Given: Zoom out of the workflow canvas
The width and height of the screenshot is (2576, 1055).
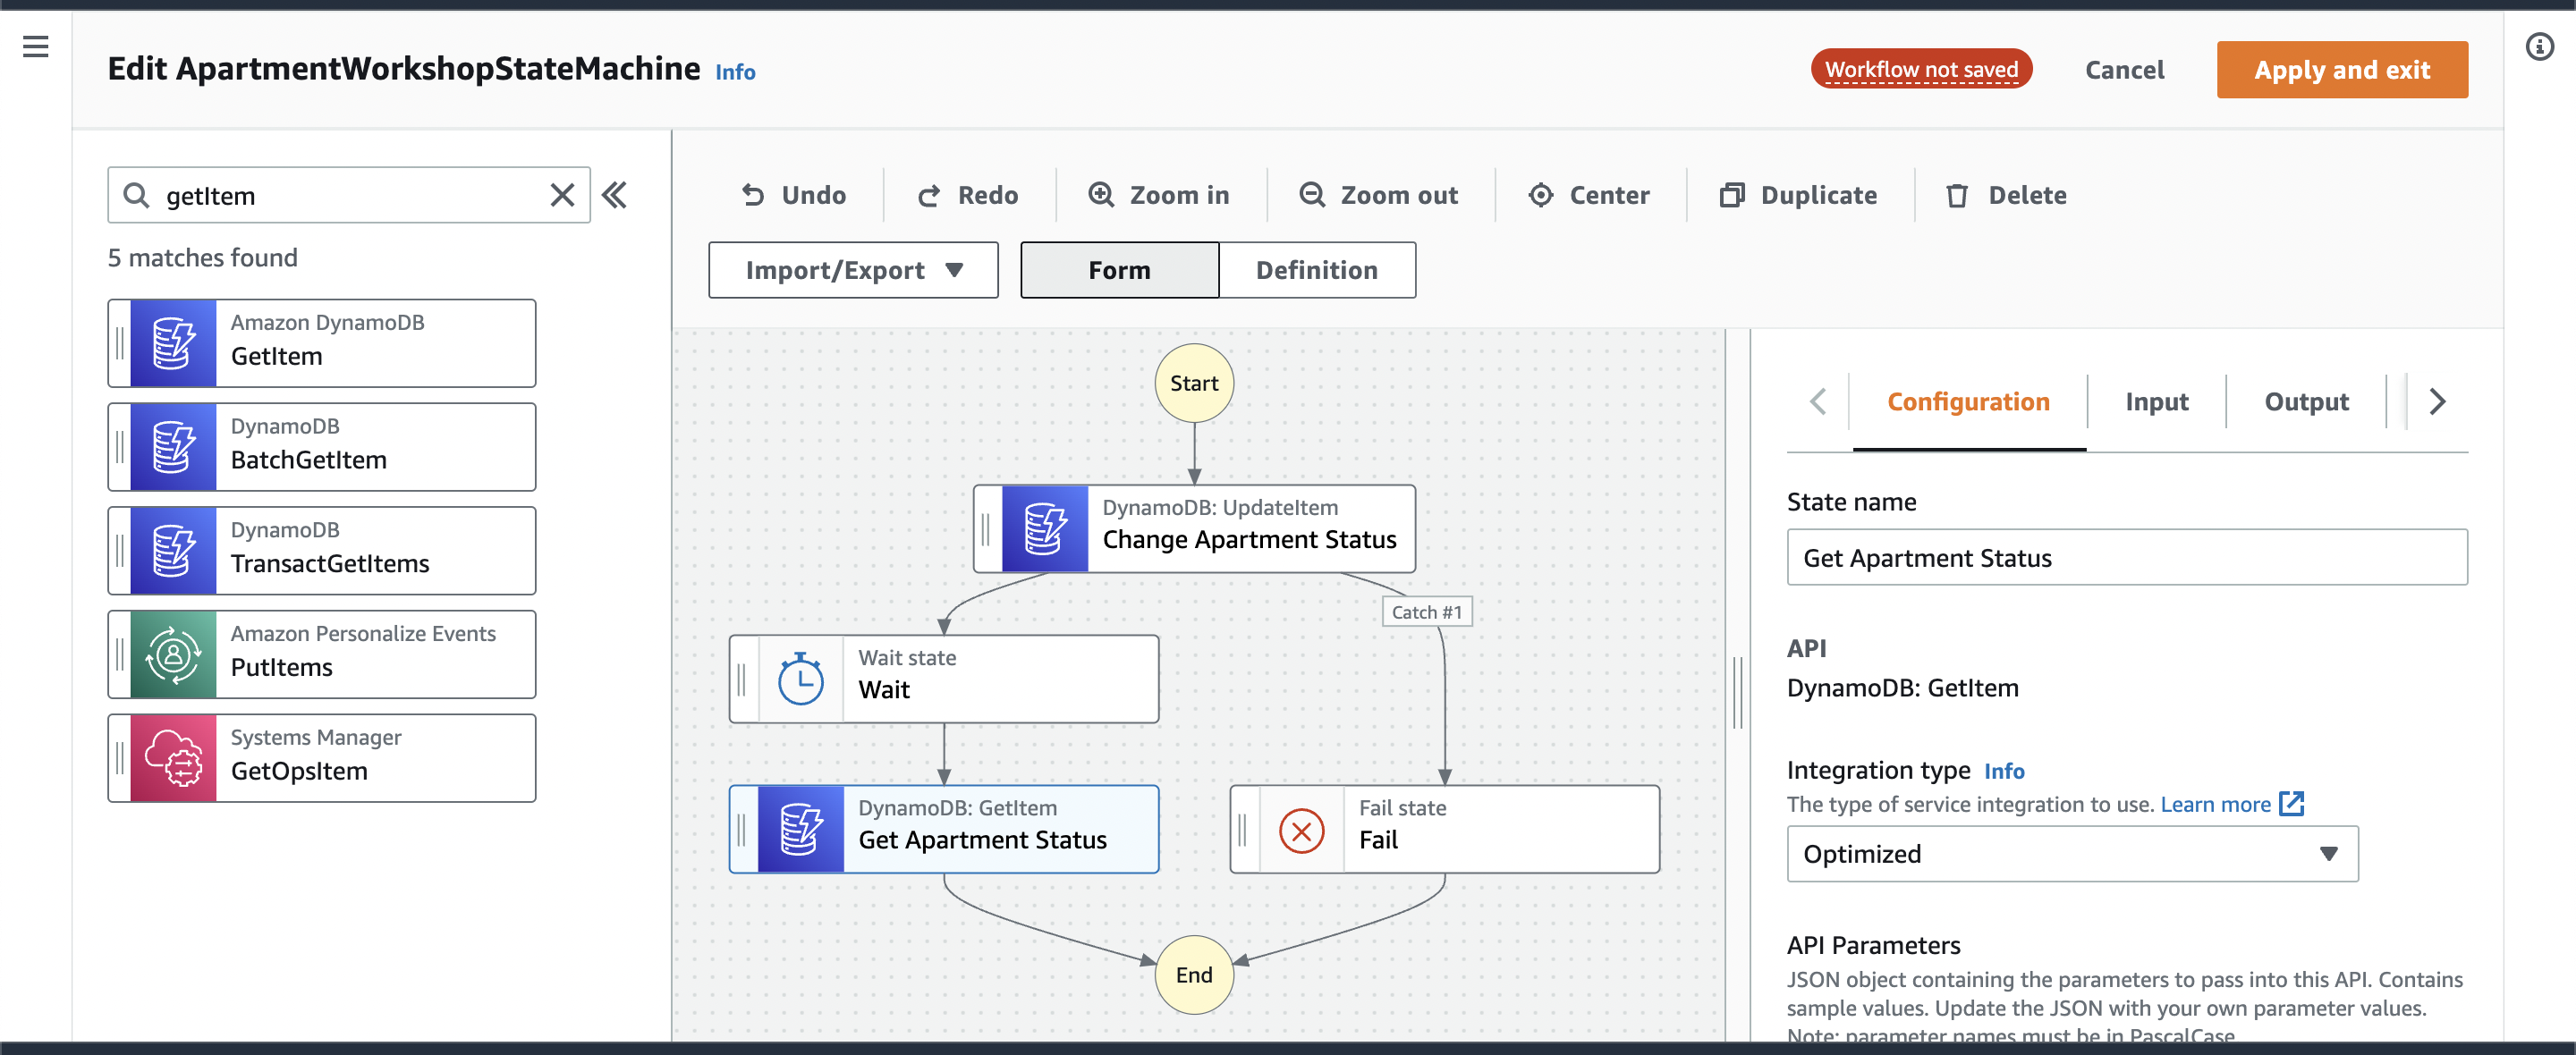Looking at the screenshot, I should tap(1379, 195).
